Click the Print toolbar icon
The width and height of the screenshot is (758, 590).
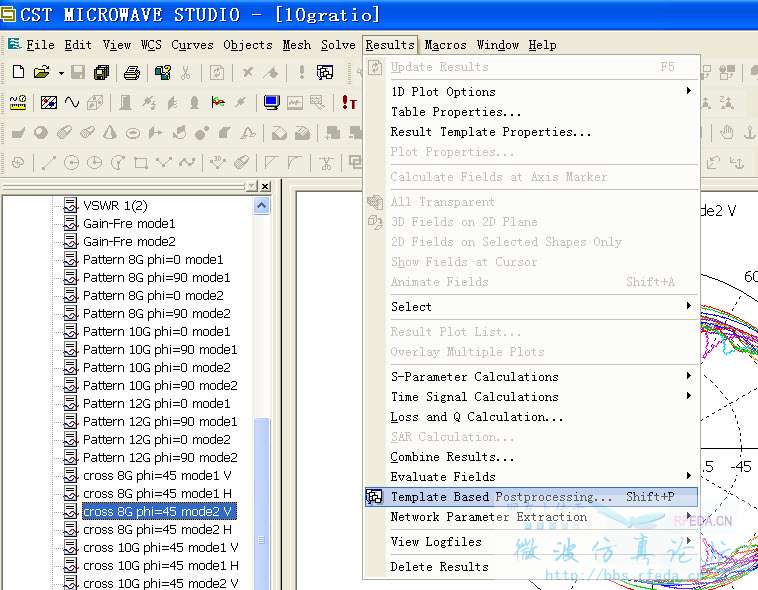click(x=131, y=73)
